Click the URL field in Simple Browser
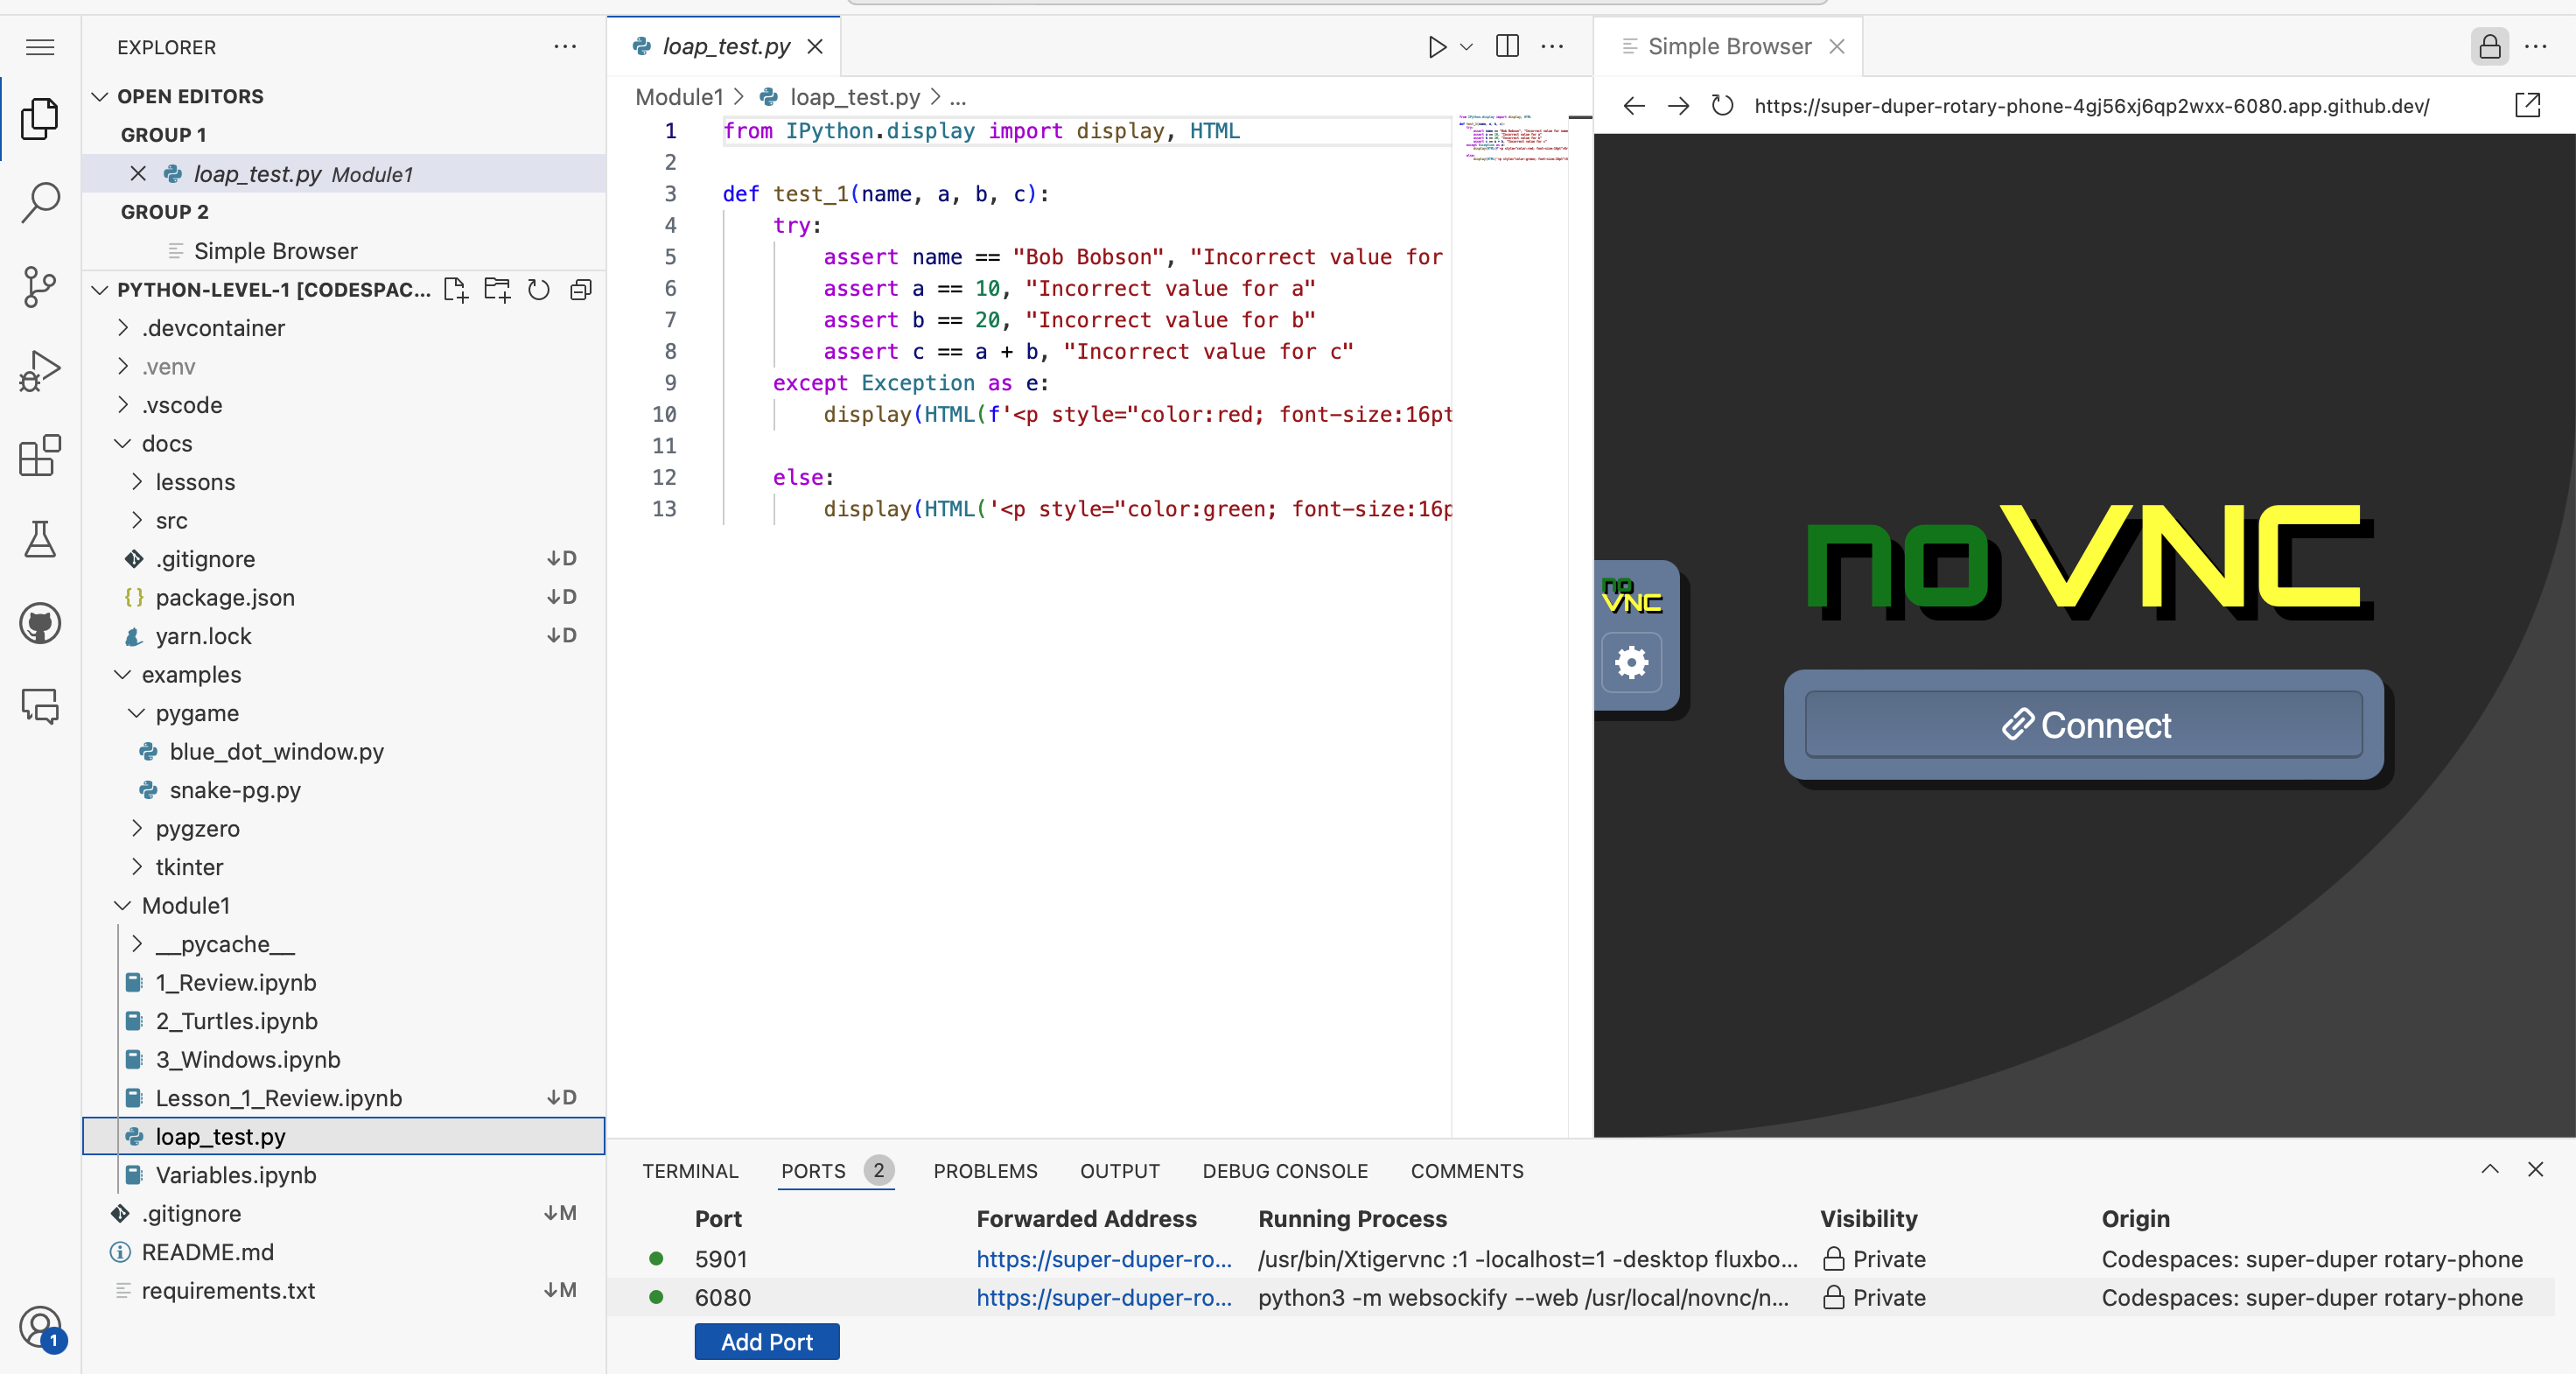The width and height of the screenshot is (2576, 1374). pyautogui.click(x=2091, y=106)
